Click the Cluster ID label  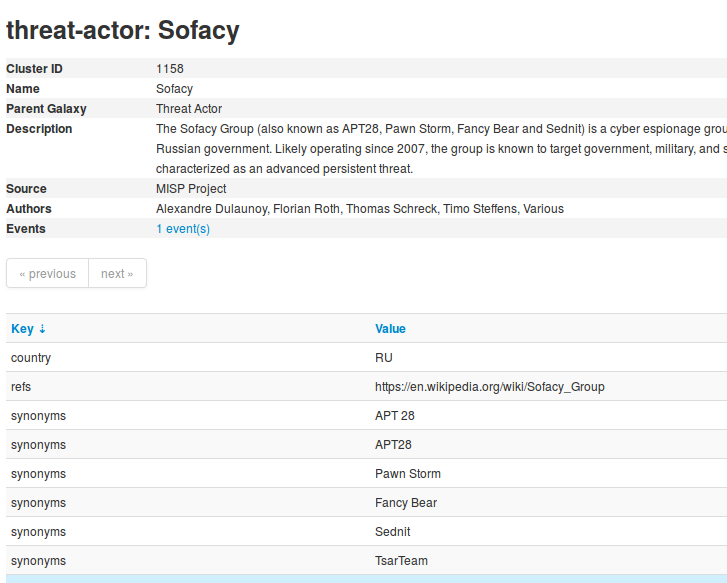click(34, 69)
